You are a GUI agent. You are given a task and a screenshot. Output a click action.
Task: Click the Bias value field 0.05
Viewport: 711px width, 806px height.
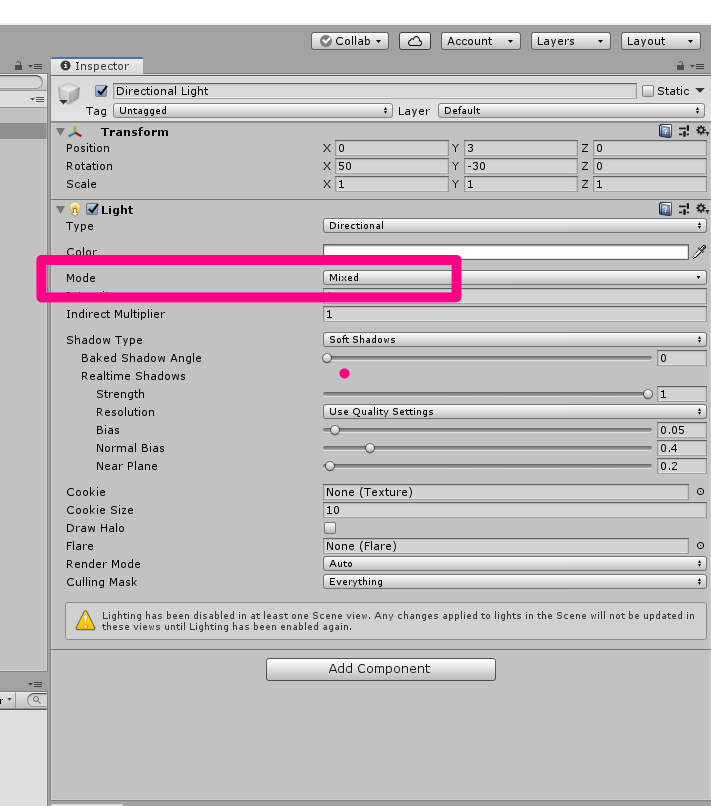pyautogui.click(x=682, y=430)
